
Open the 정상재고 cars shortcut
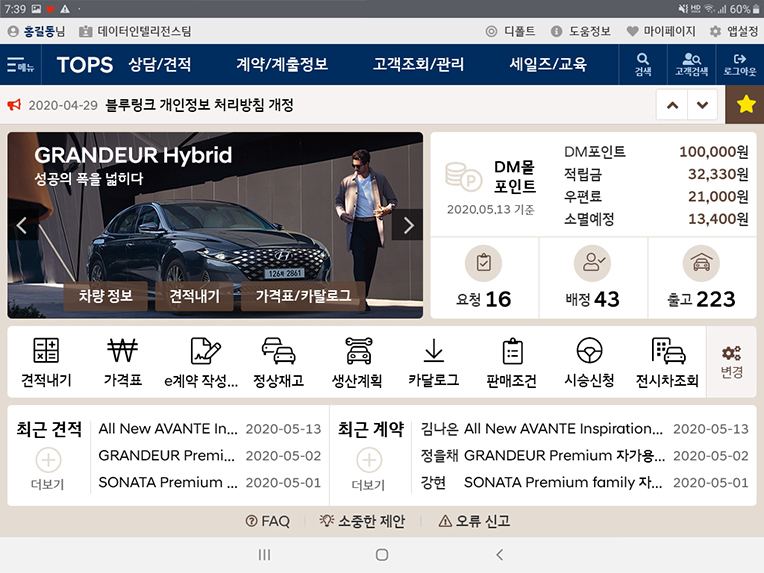click(278, 350)
